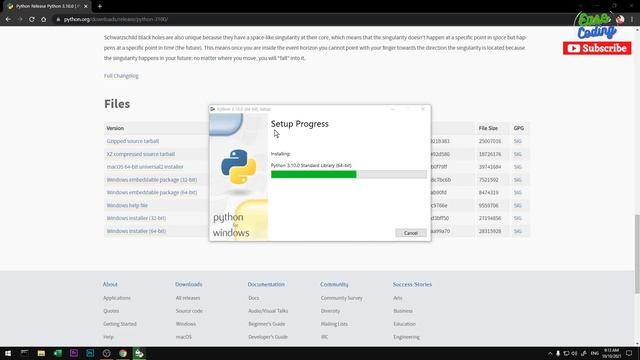This screenshot has width=640, height=360.
Task: Reload the python.org page
Action: [x=32, y=19]
